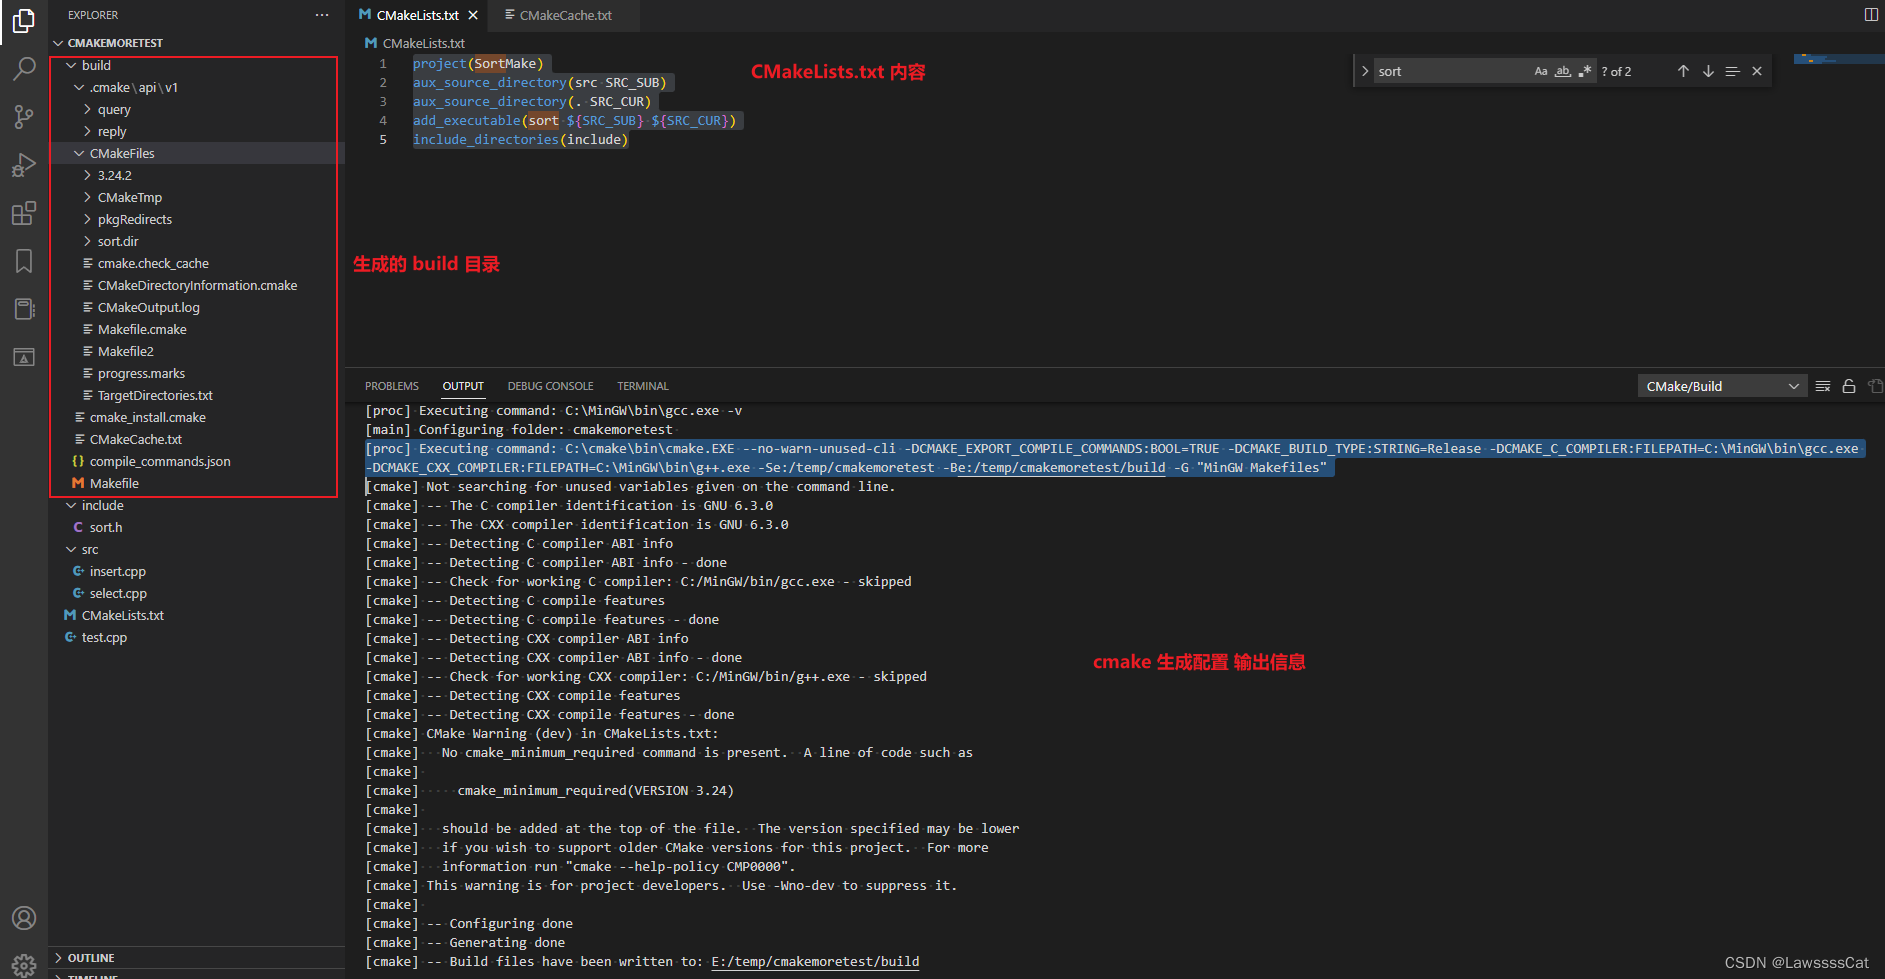Close the CMakeLists.txt editor tab

pyautogui.click(x=473, y=15)
